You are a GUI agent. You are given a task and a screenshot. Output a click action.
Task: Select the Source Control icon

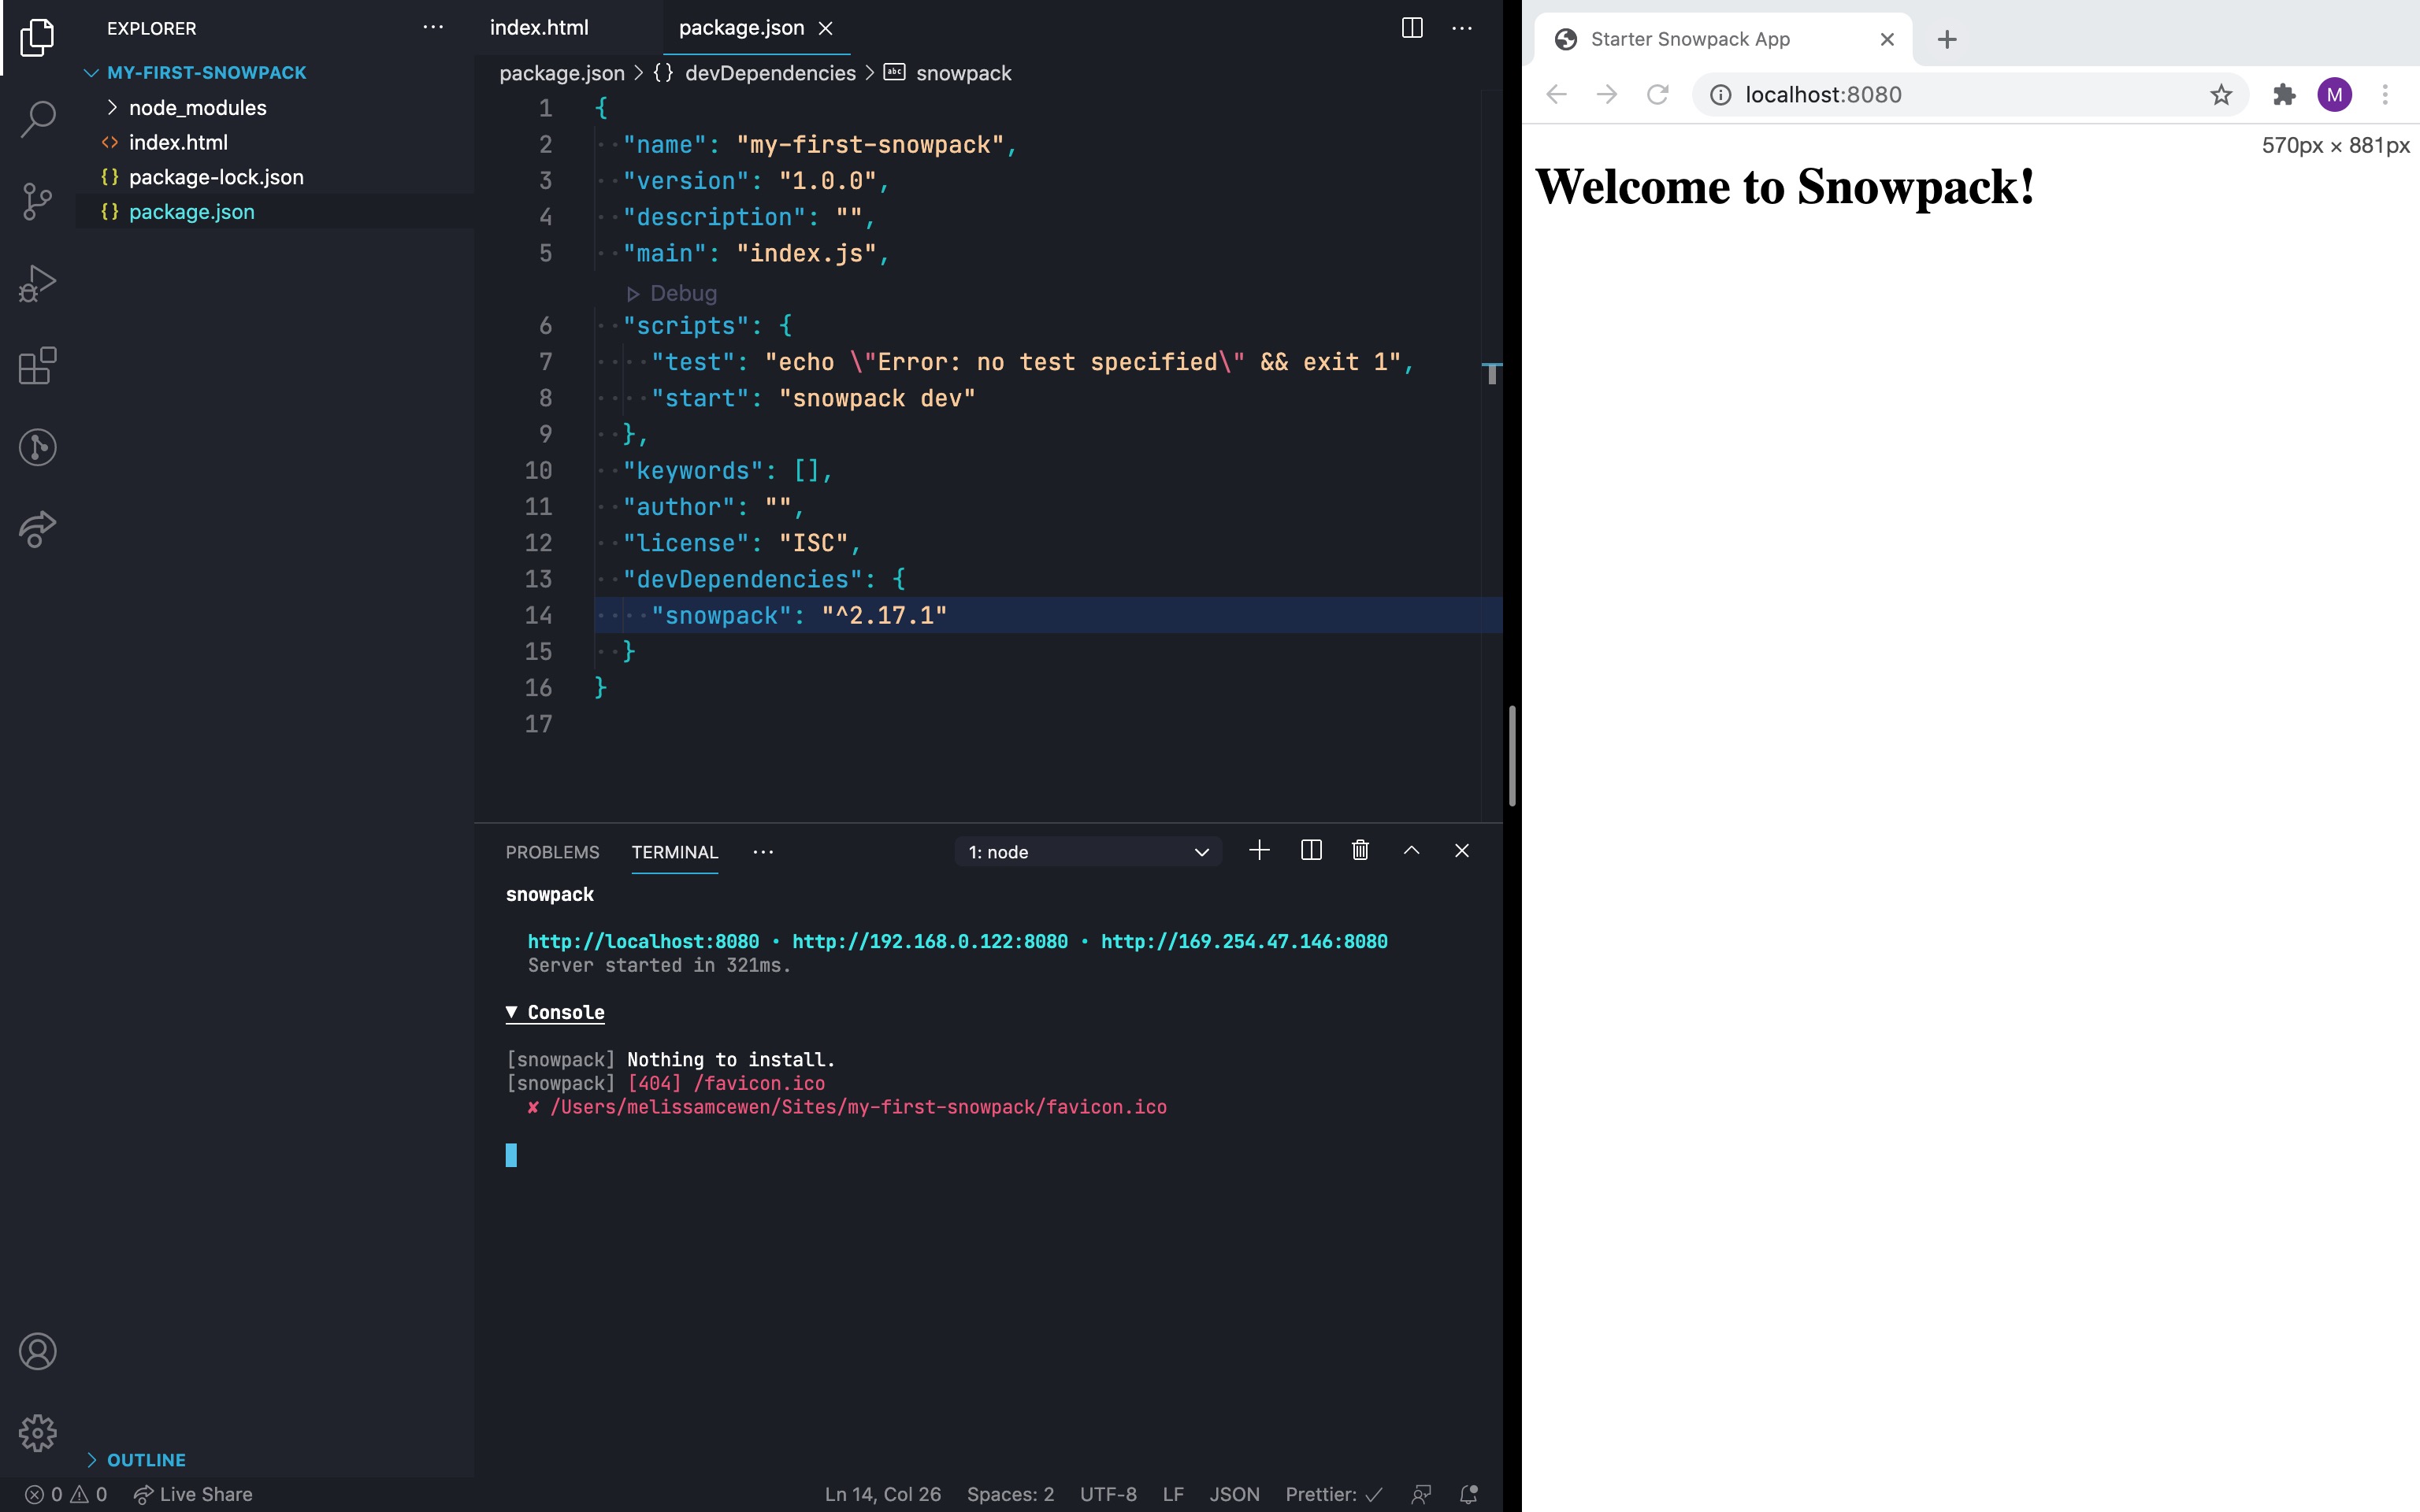coord(37,201)
